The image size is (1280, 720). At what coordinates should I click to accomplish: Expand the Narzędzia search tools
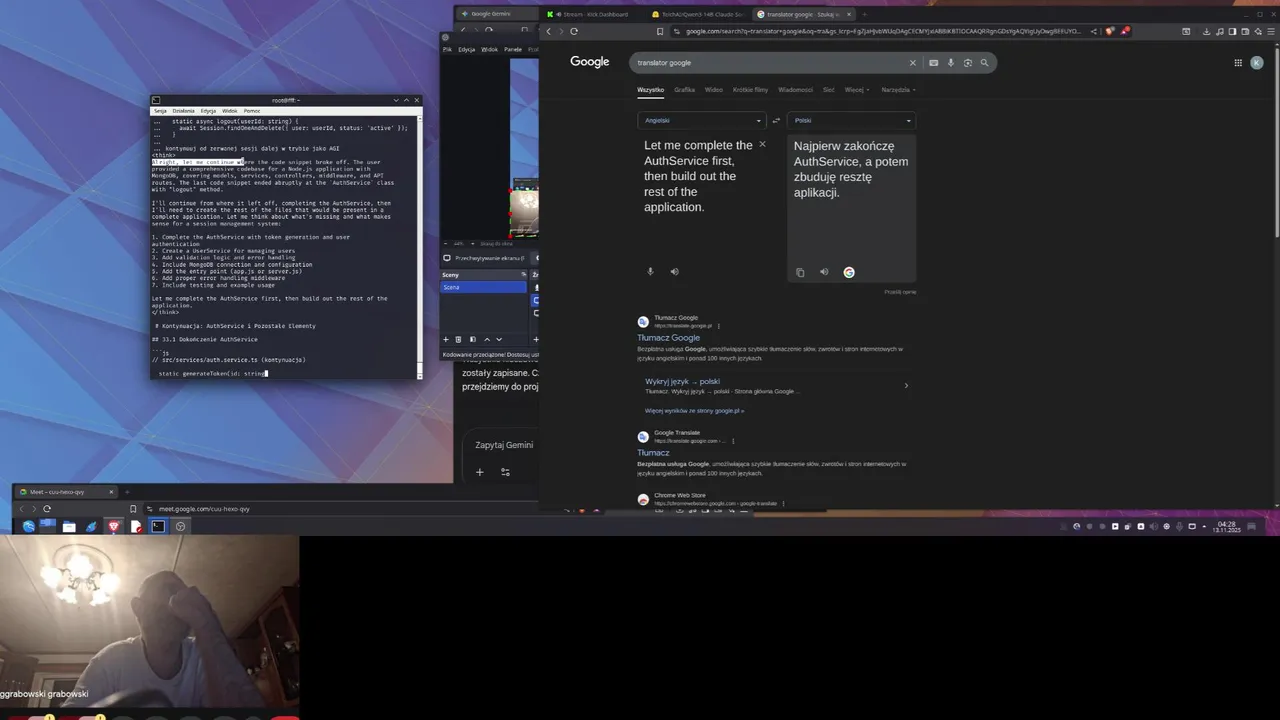898,90
